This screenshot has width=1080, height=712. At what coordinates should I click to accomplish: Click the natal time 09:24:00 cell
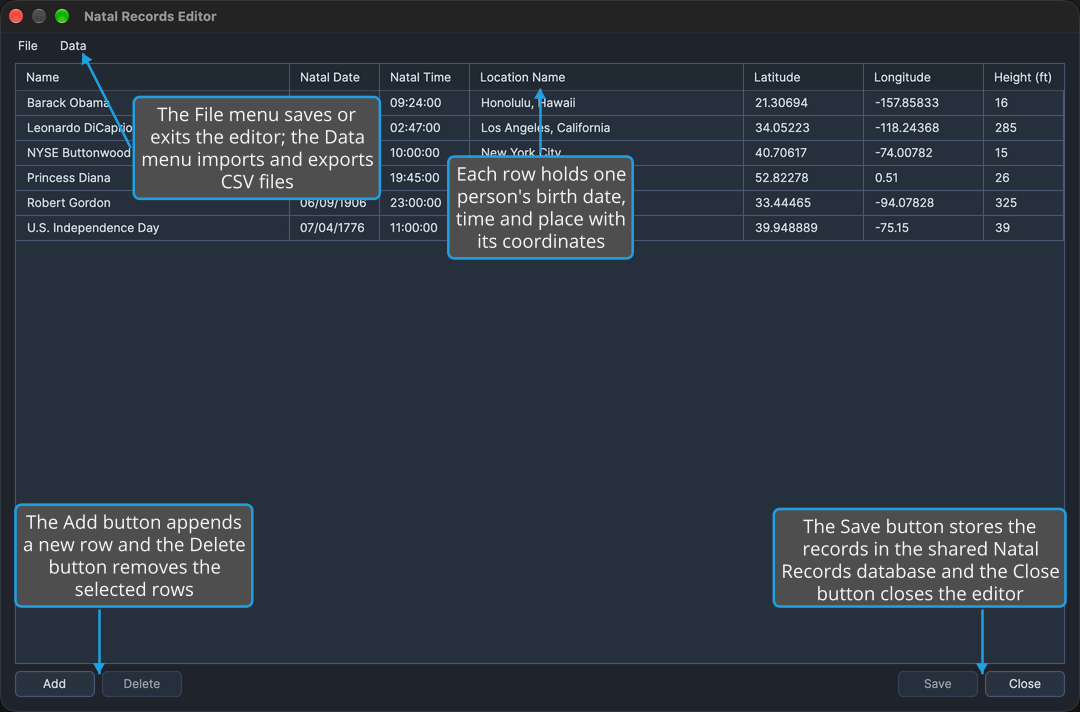click(424, 103)
